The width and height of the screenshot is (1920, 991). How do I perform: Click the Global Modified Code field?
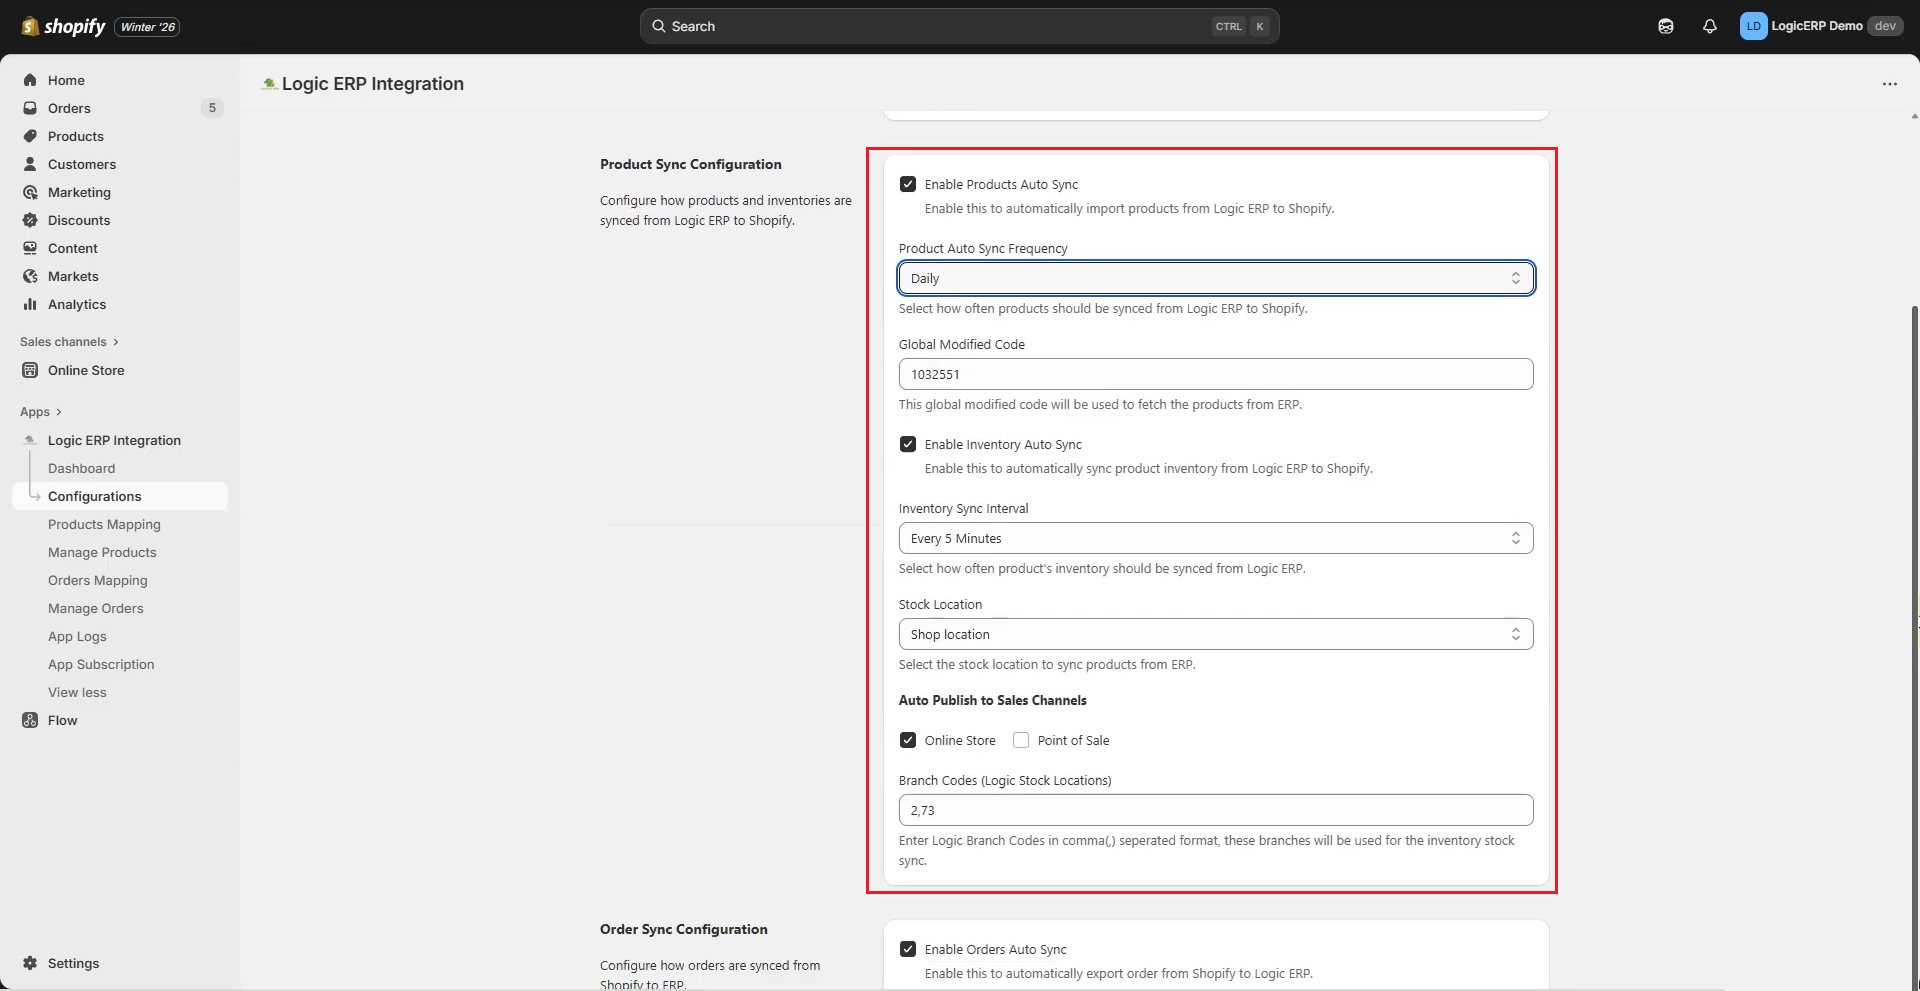[1215, 374]
